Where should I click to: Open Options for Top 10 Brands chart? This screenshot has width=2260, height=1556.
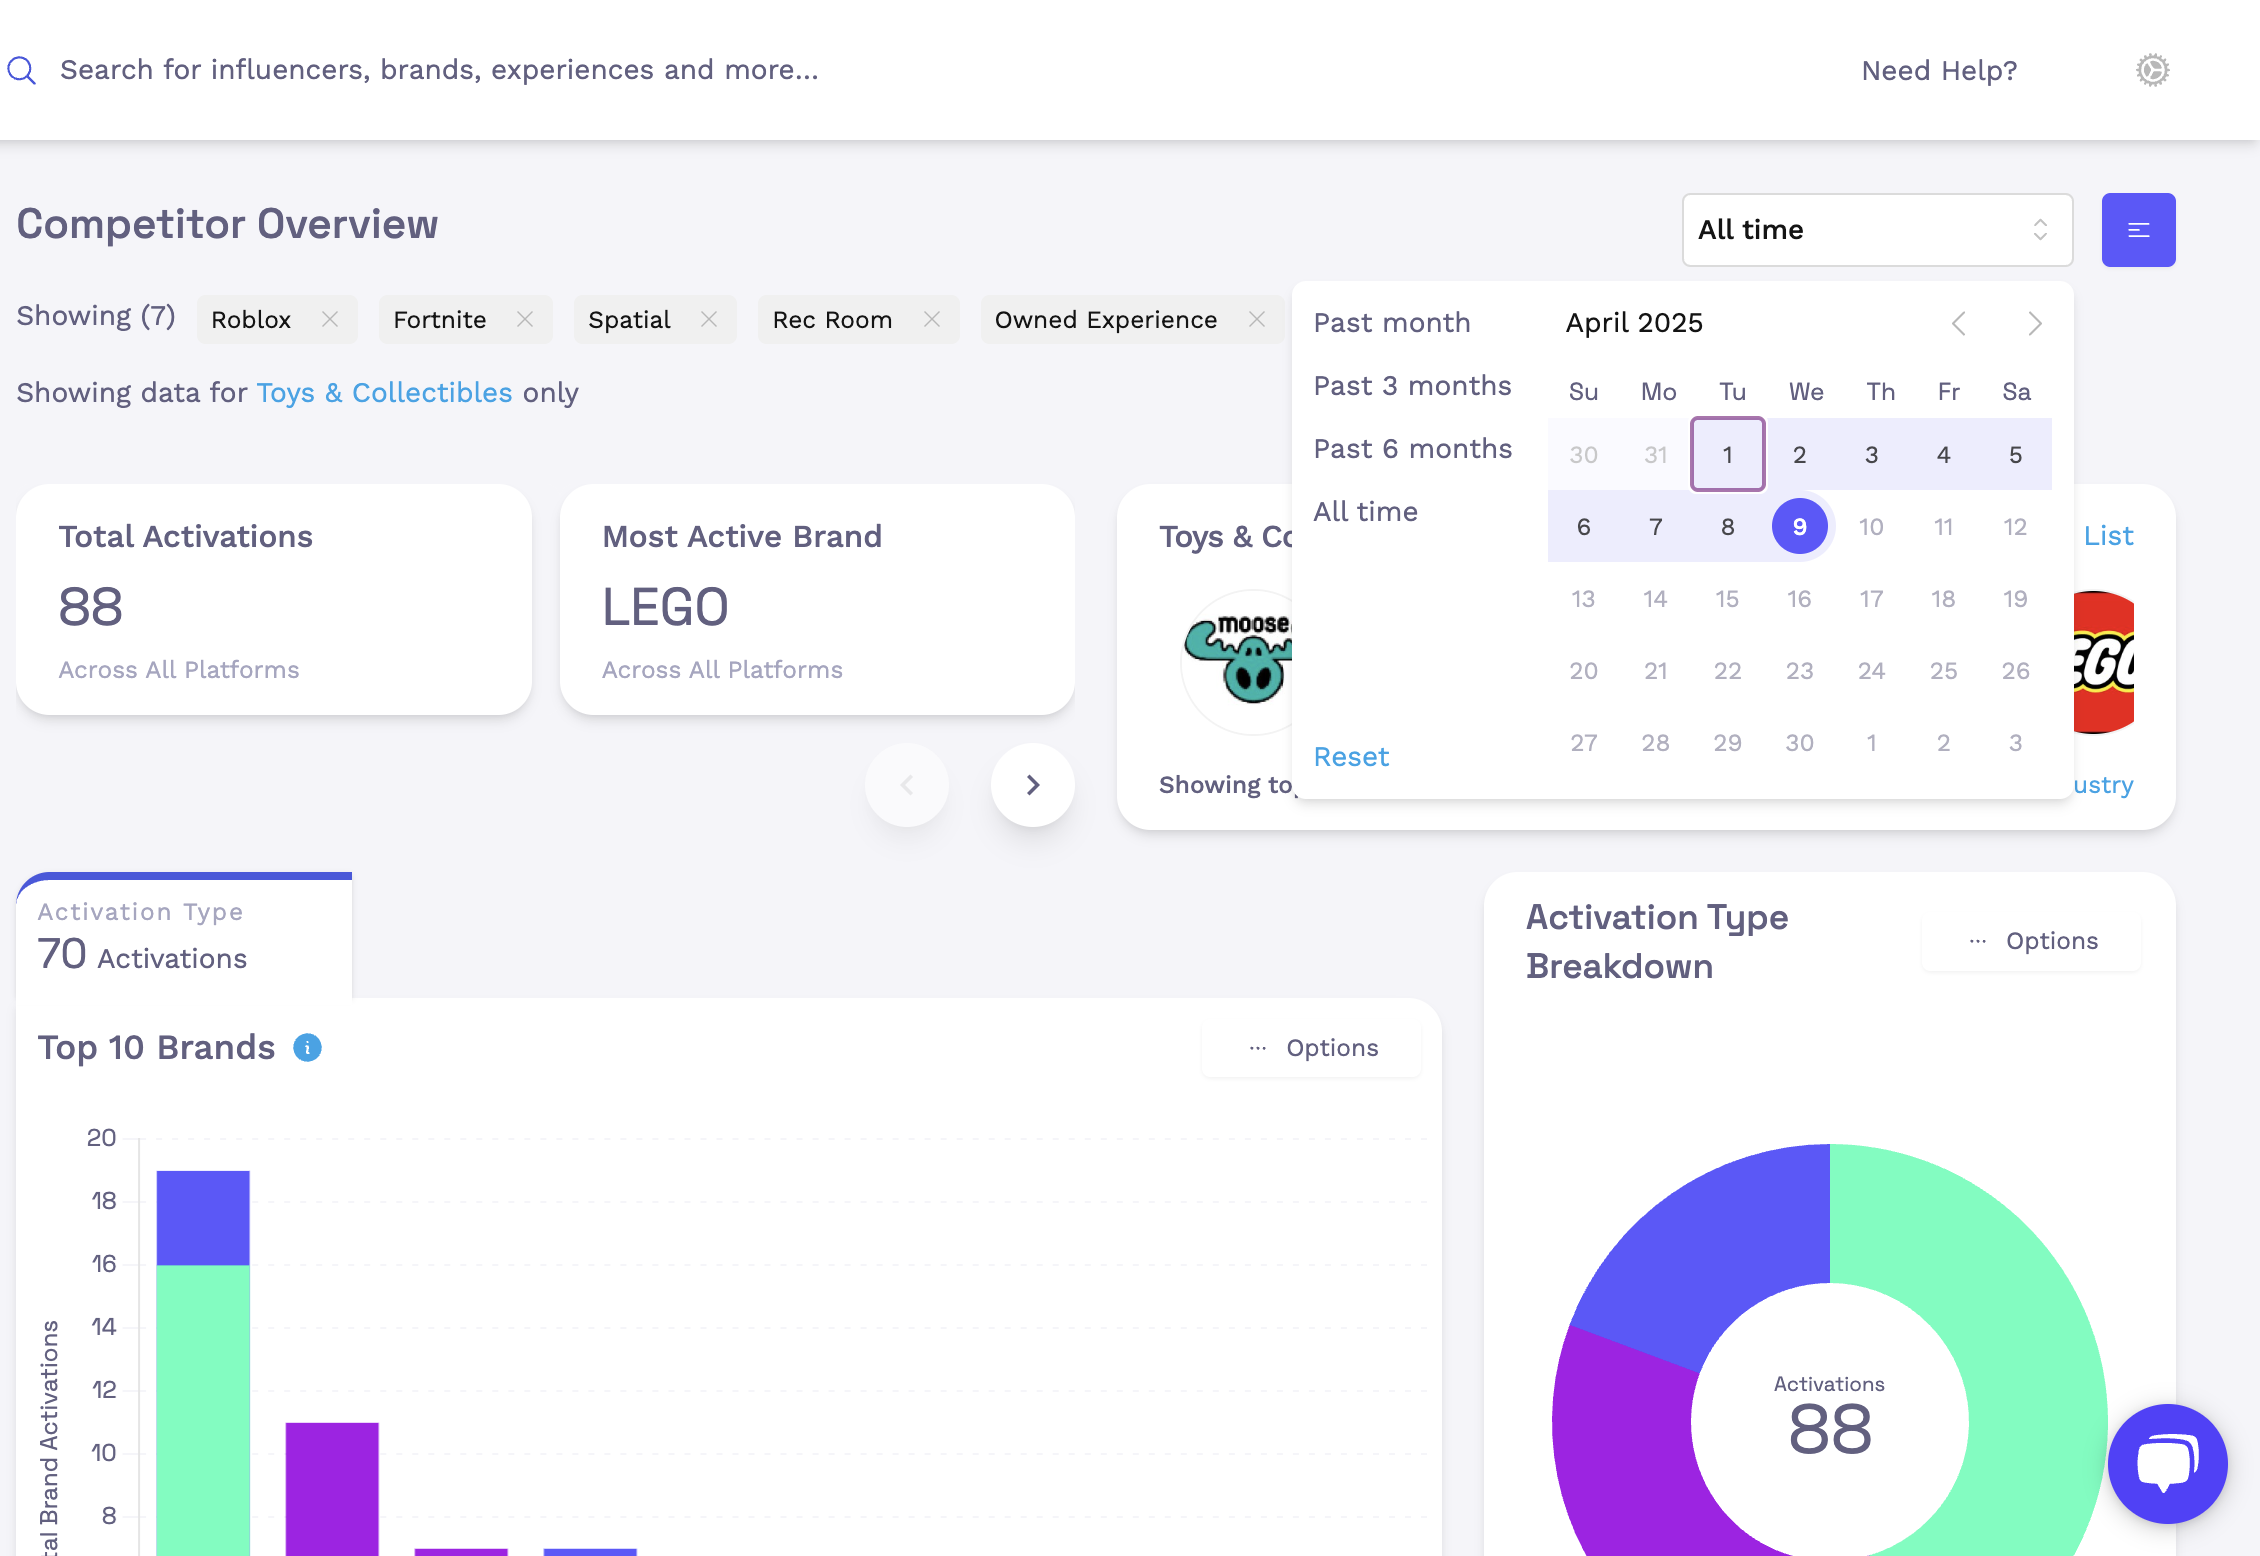[1312, 1048]
